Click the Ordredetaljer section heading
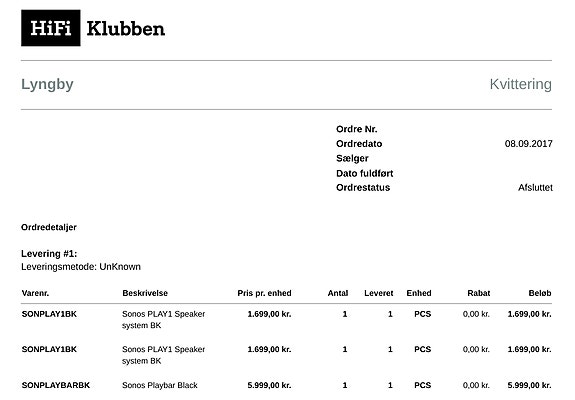Screen dimensions: 575x400 pos(49,227)
